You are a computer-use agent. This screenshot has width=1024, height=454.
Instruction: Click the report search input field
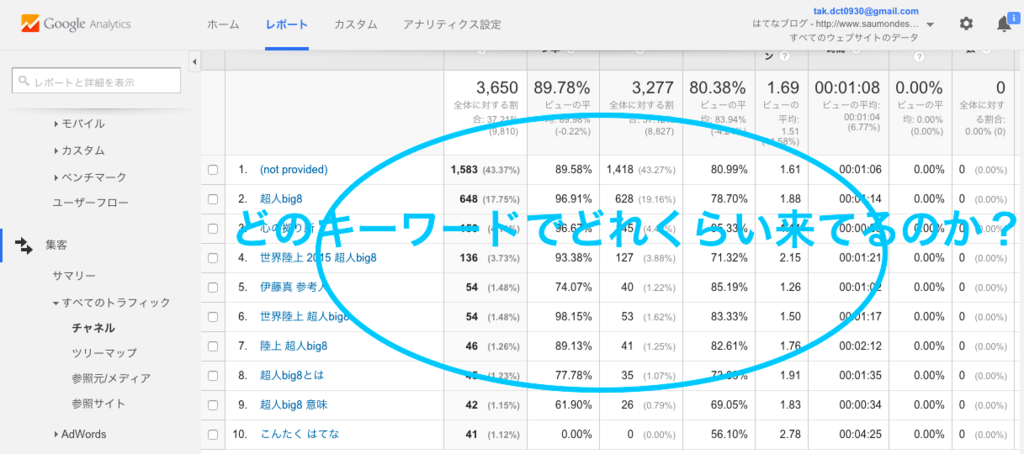pos(96,81)
